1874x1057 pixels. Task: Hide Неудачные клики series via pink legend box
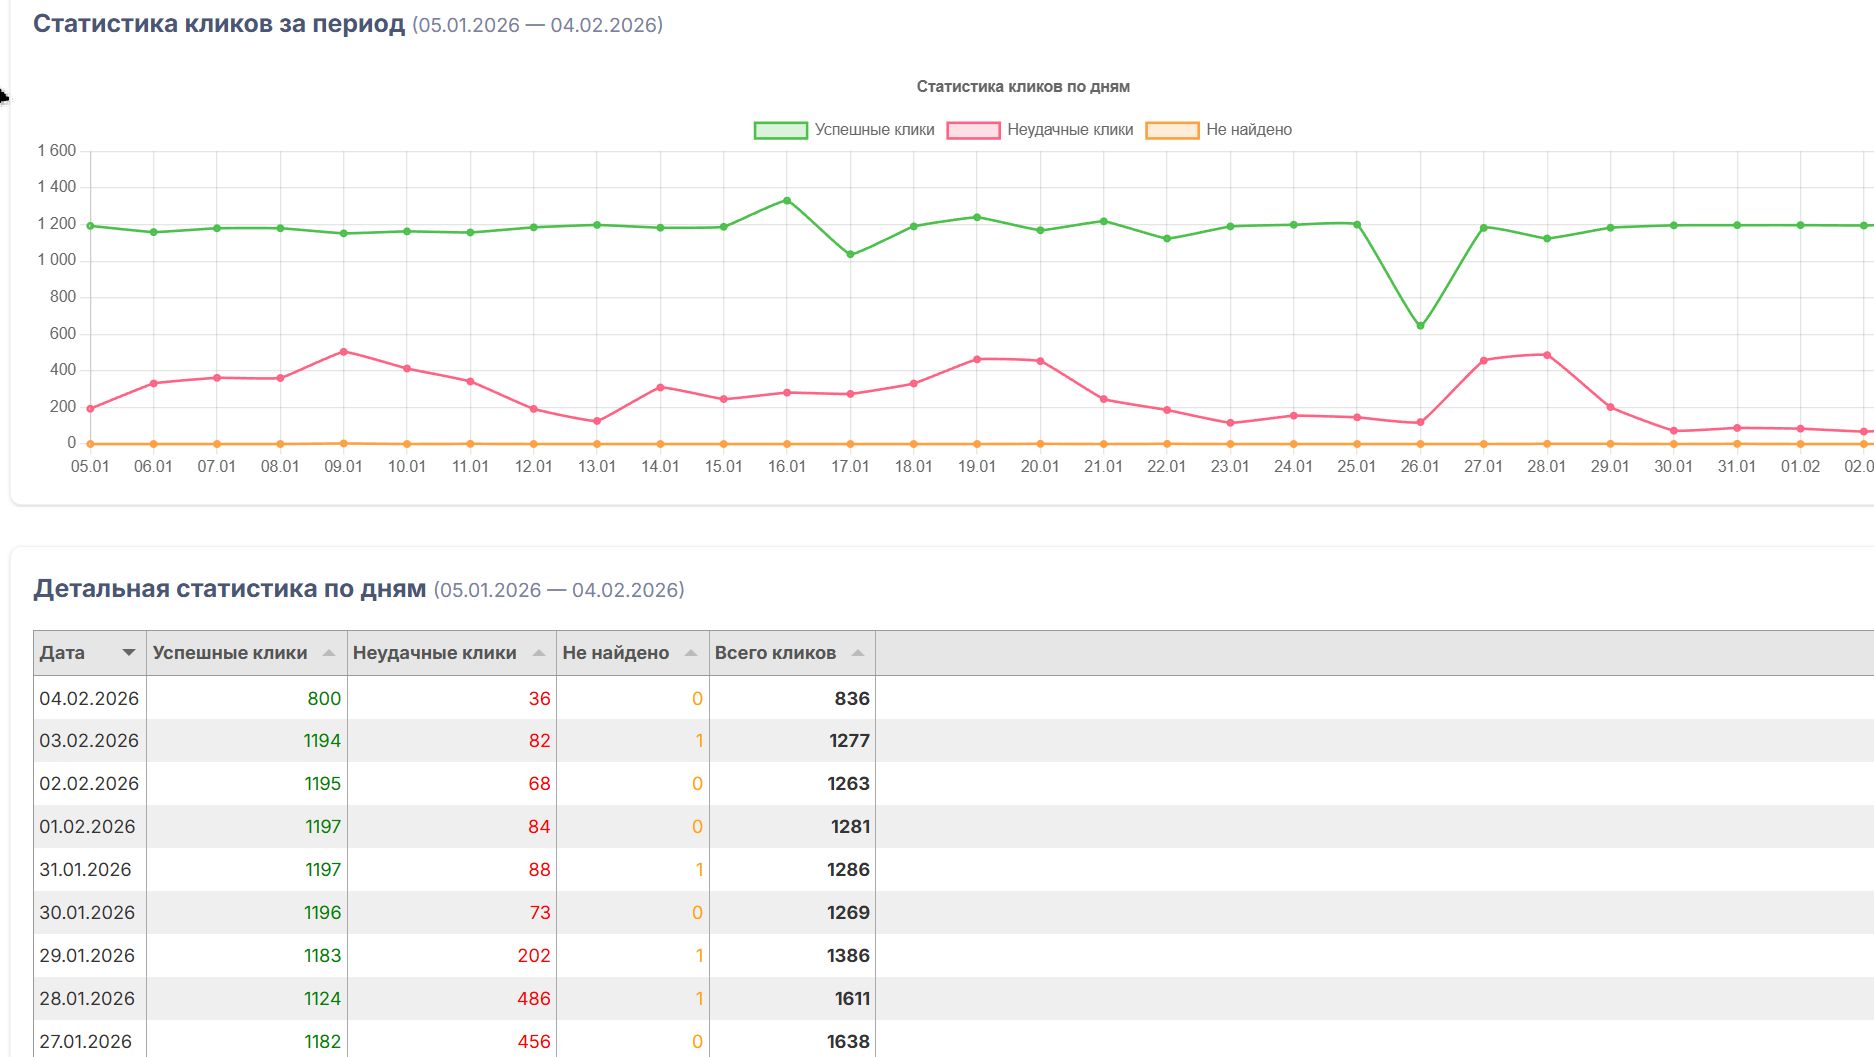click(x=973, y=130)
